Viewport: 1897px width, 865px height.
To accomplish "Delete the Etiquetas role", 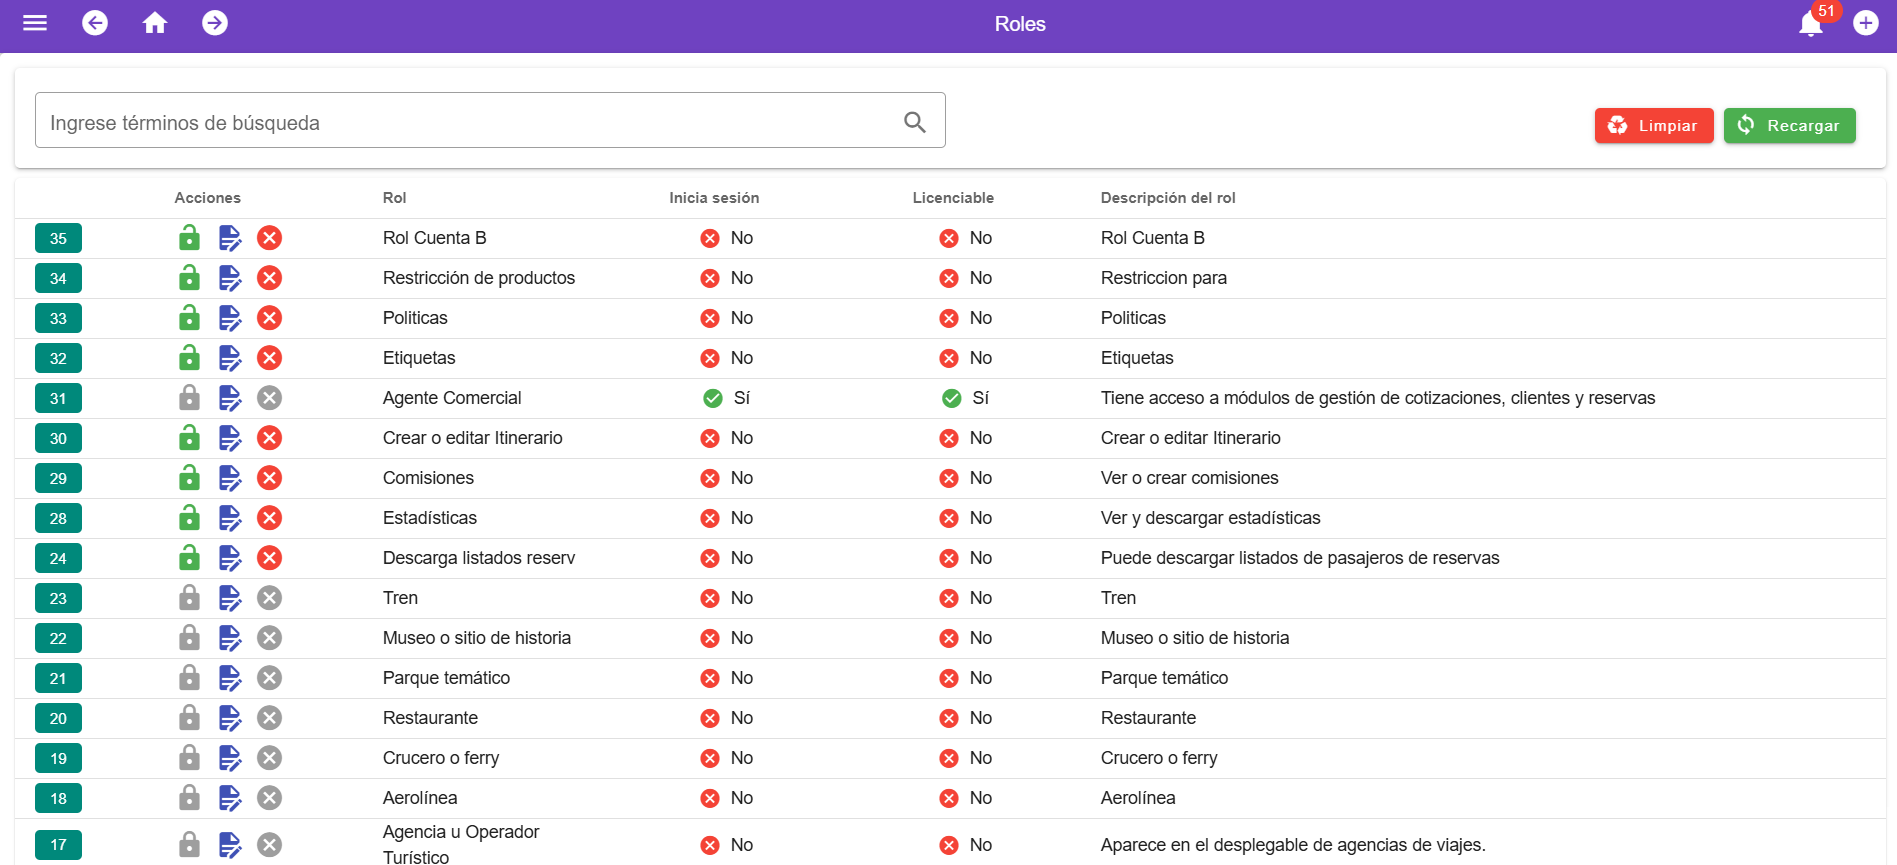I will pos(269,358).
